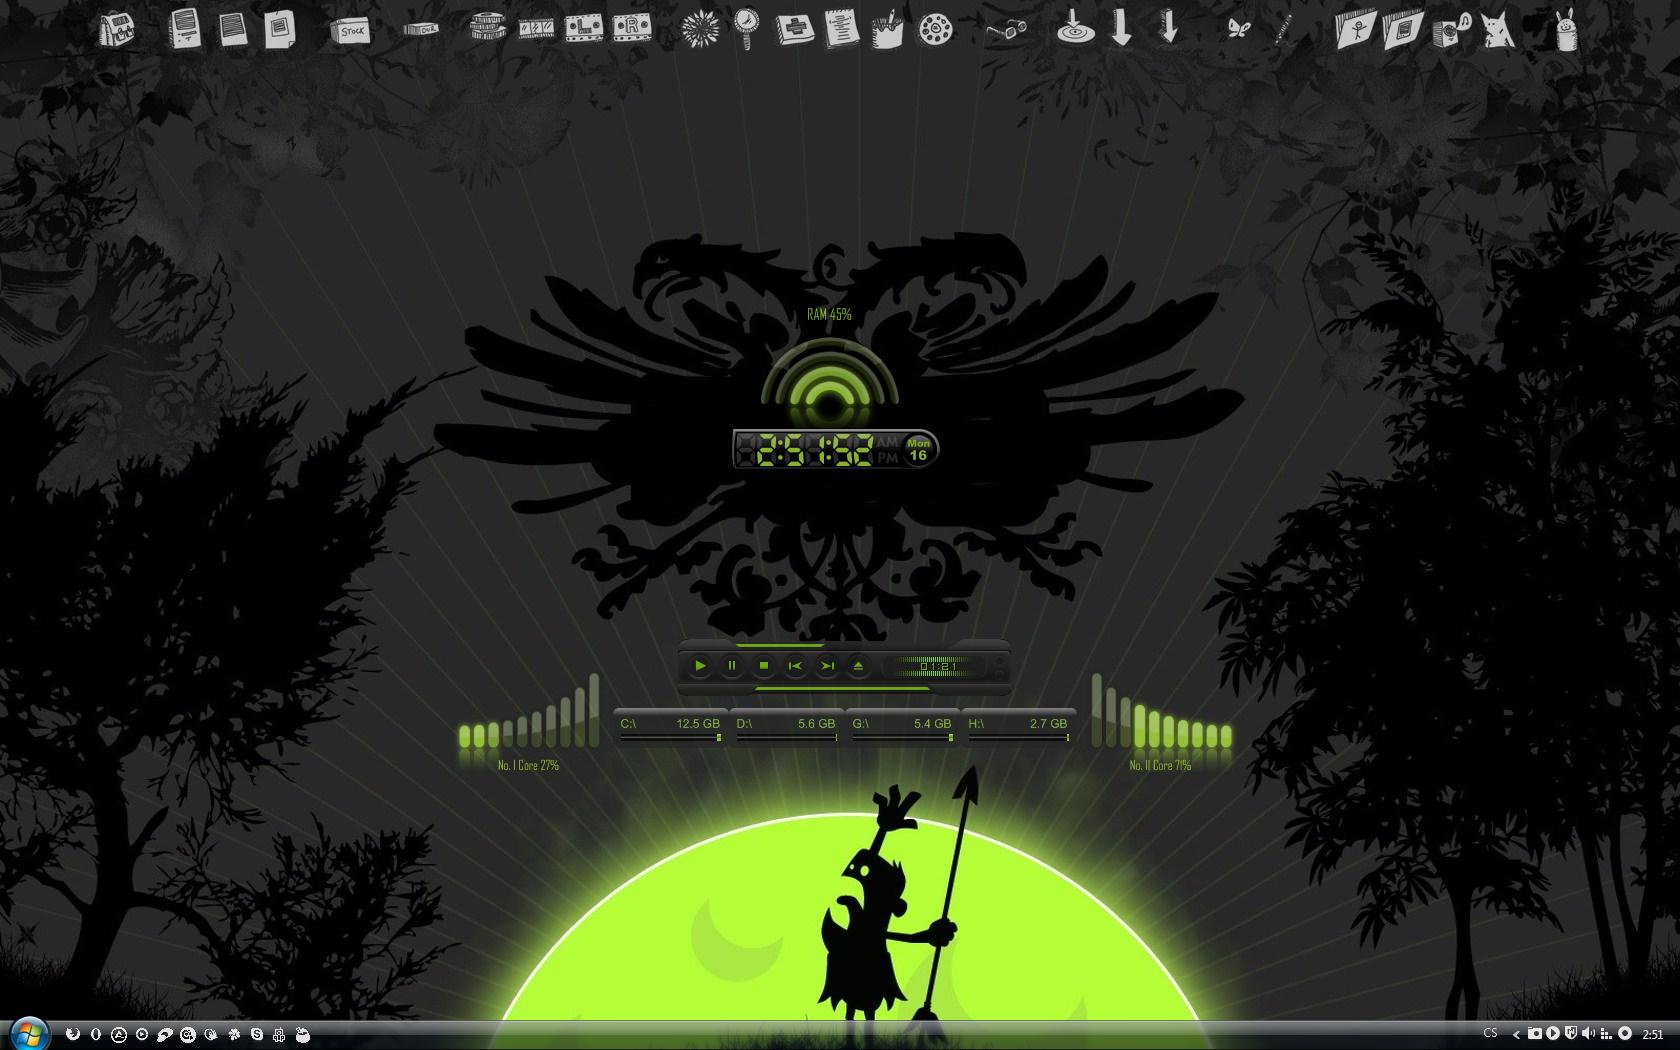Open the backpack icon in the top dock
1680x1050 pixels.
(x=117, y=30)
